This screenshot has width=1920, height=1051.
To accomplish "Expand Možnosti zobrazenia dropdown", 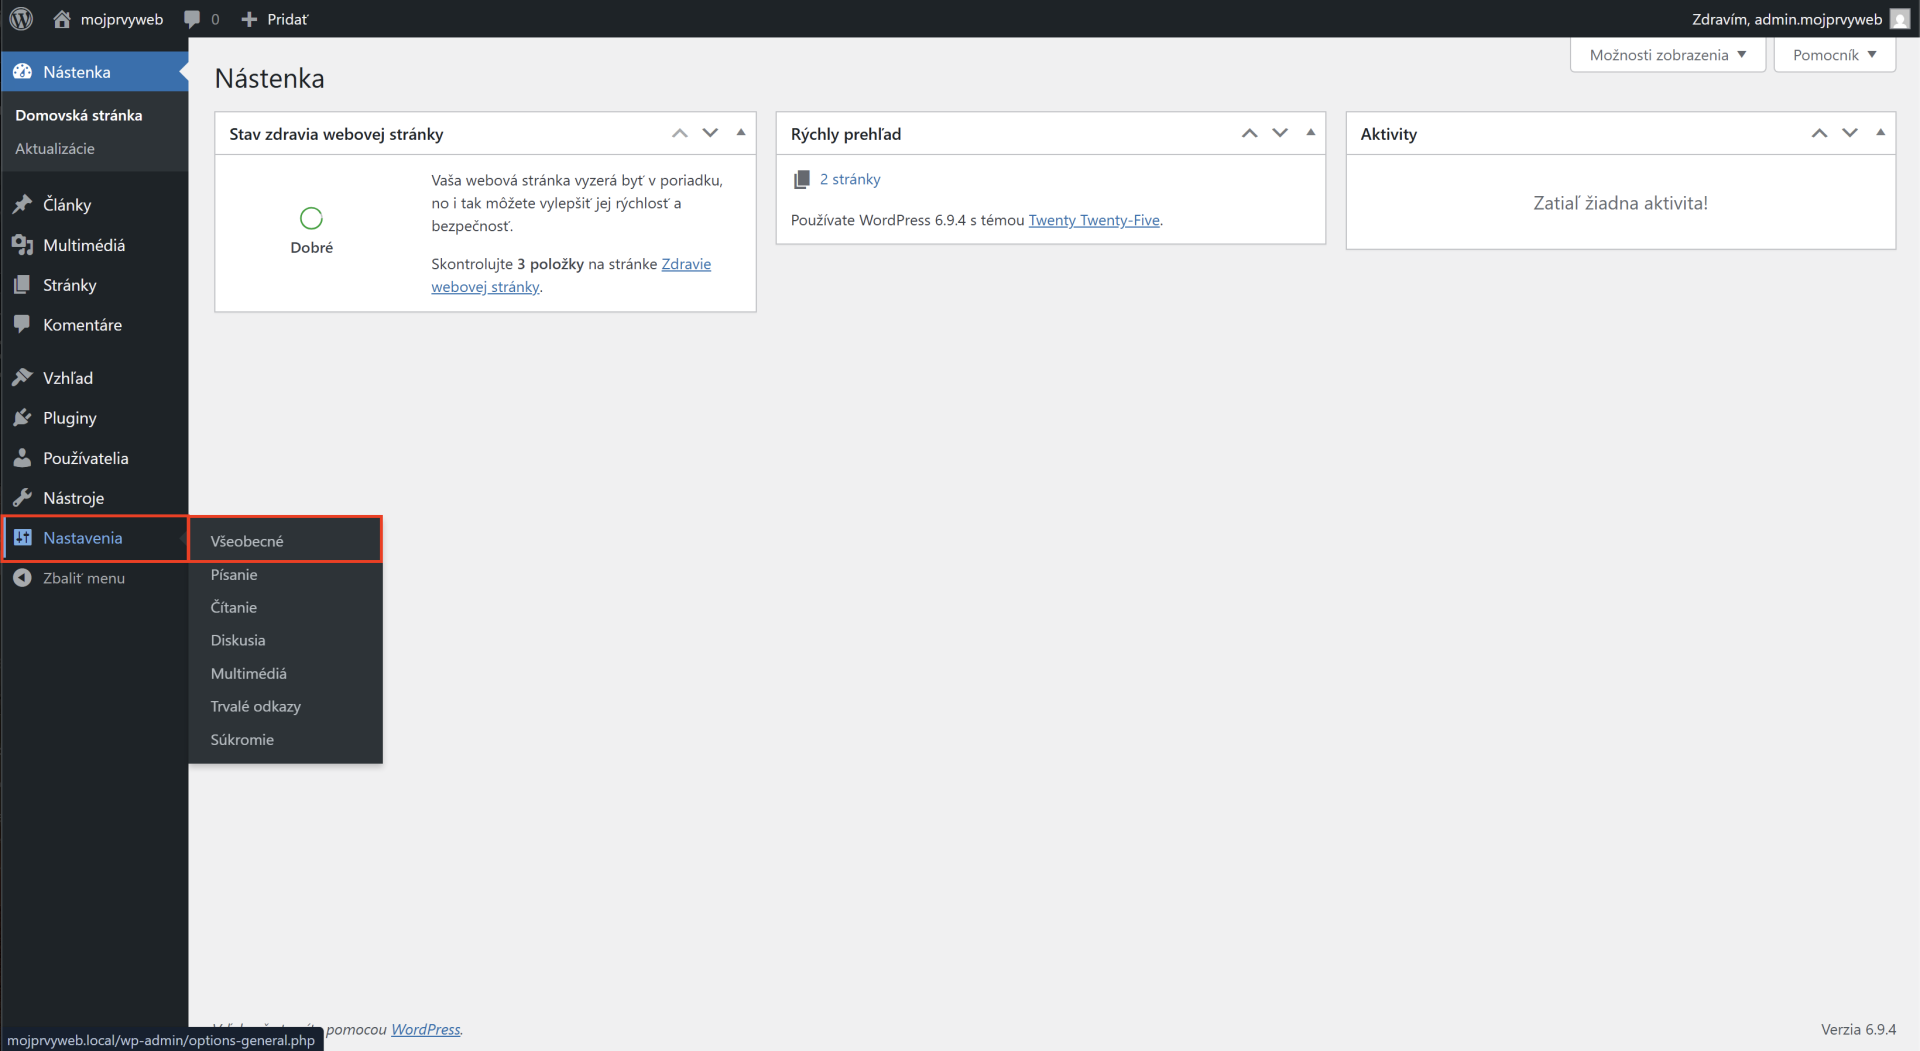I will coord(1668,55).
